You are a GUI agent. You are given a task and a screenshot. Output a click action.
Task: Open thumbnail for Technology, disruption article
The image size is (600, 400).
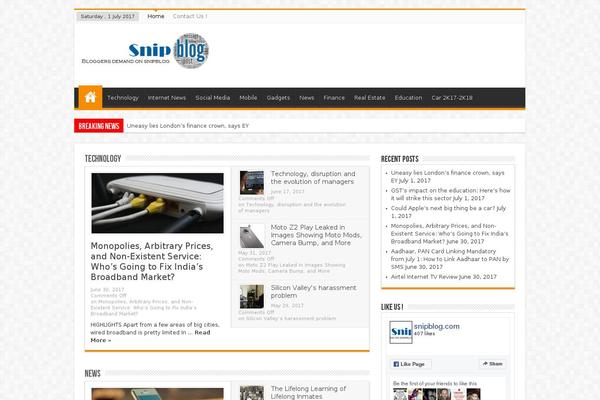tap(252, 183)
